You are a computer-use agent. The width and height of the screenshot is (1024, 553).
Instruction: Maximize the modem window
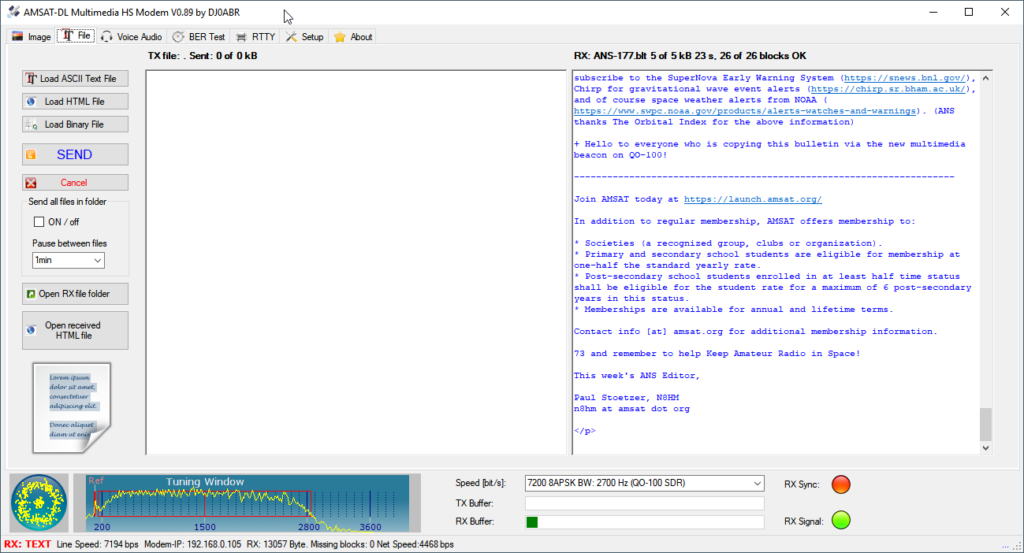pyautogui.click(x=969, y=12)
